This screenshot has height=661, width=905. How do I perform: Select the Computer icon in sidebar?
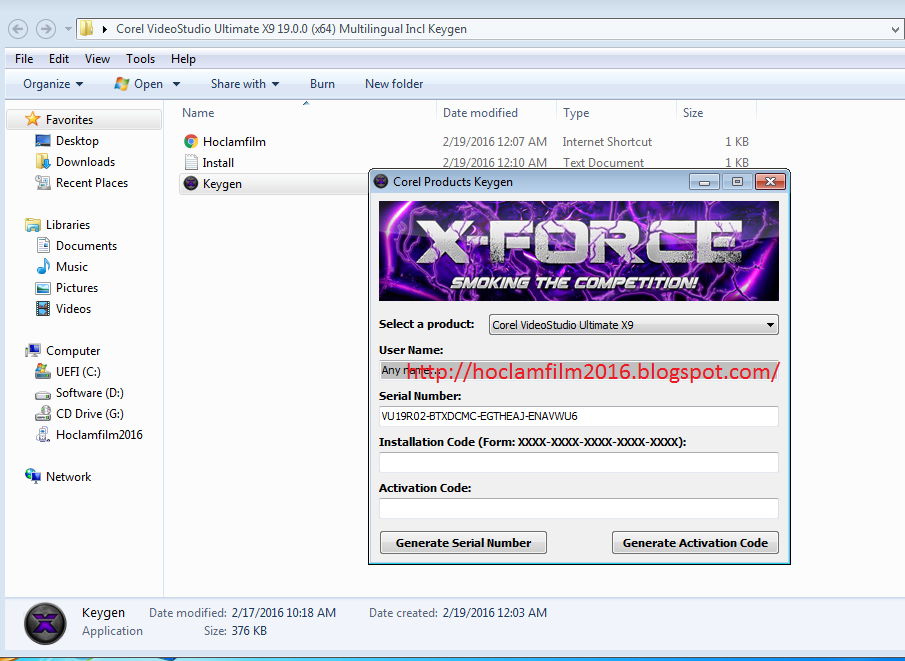click(33, 350)
